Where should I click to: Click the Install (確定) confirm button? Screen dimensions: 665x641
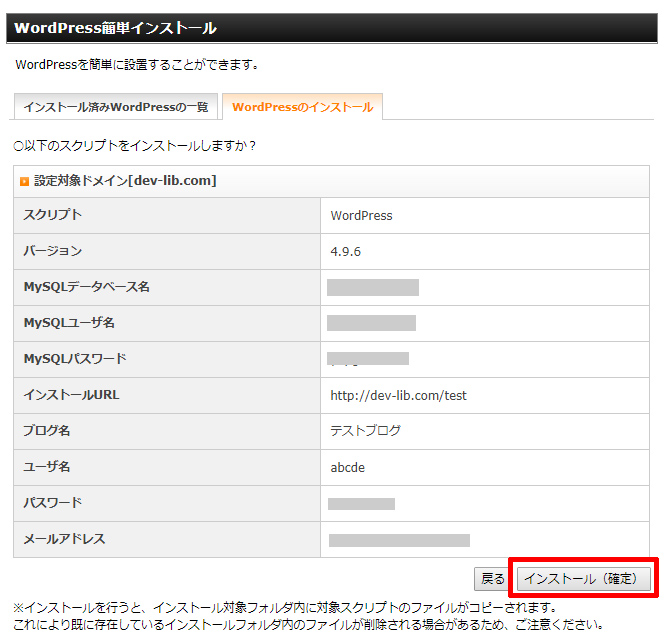pos(584,579)
